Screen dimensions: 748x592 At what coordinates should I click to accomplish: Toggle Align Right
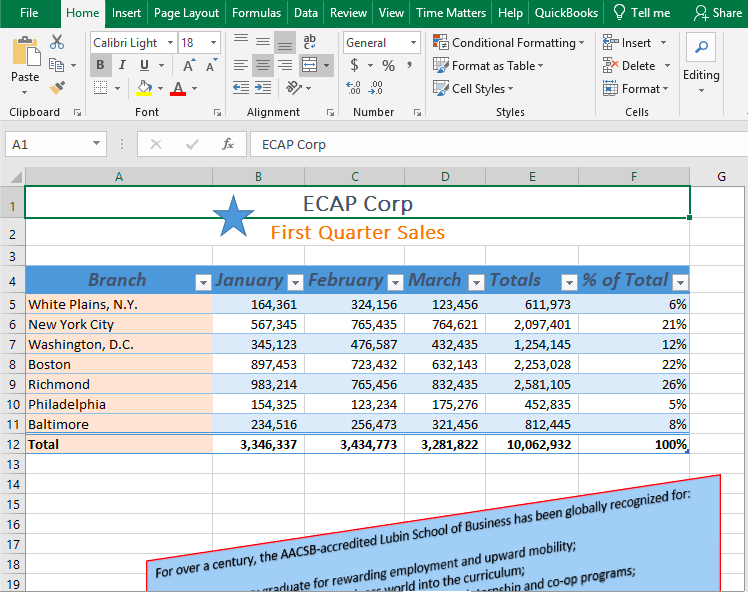tap(285, 65)
